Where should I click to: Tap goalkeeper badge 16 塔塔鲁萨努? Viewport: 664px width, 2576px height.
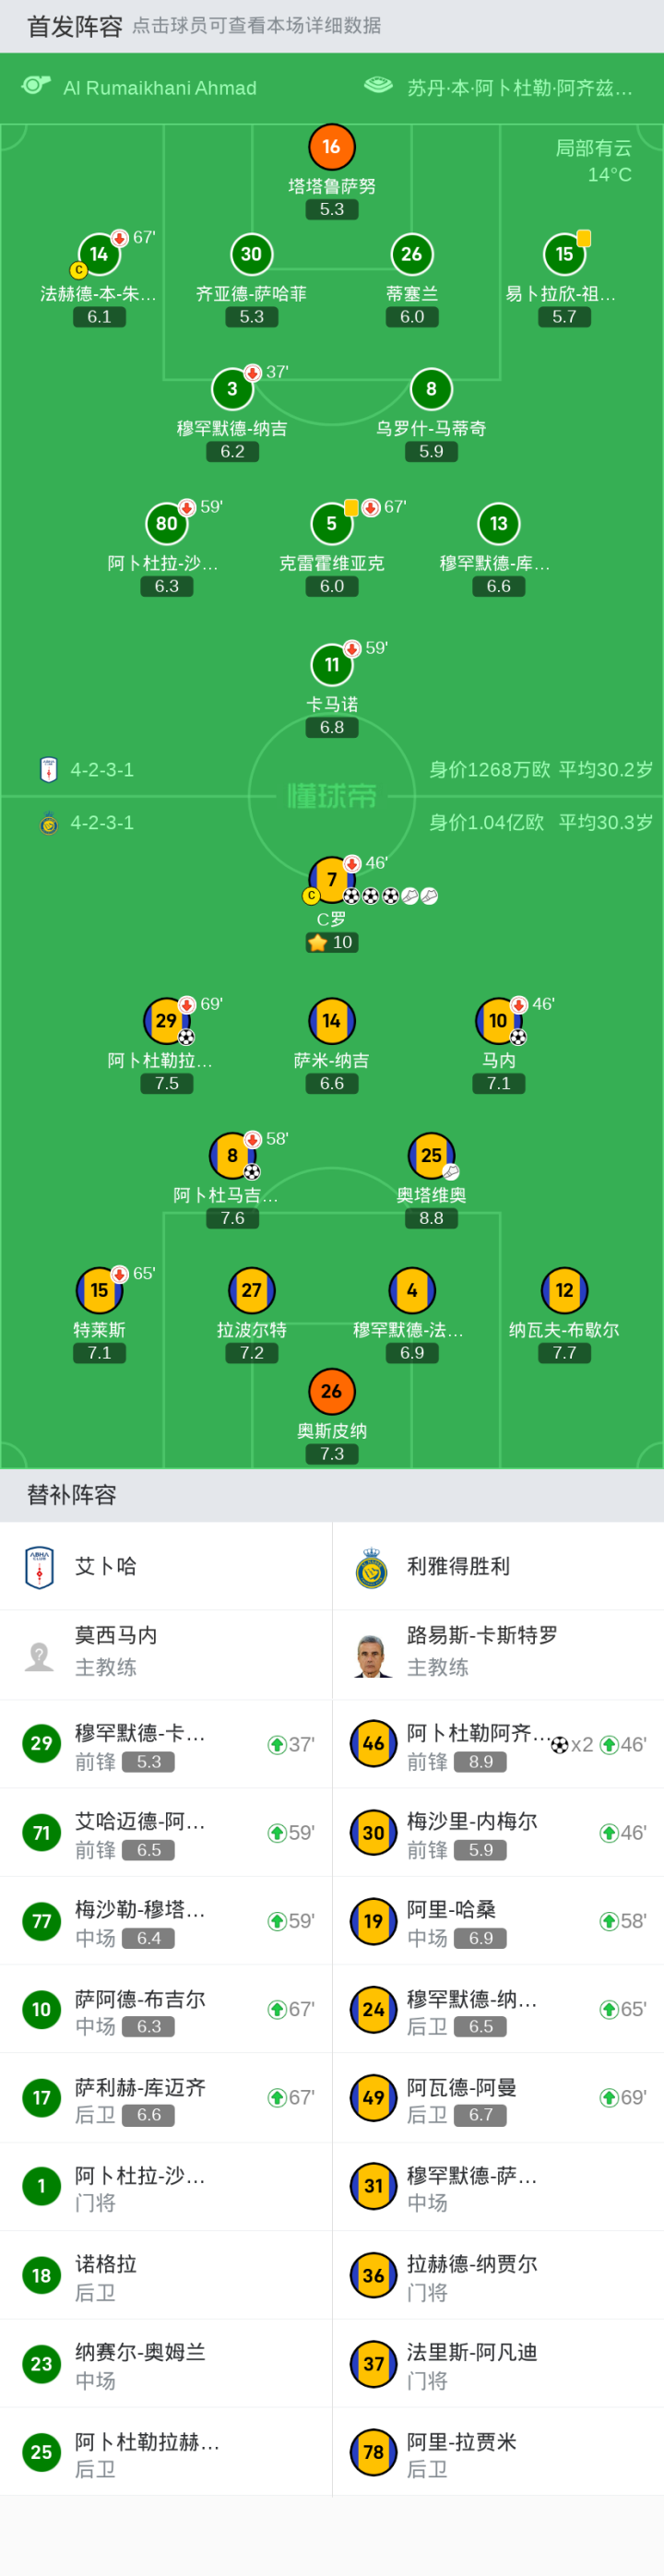click(331, 147)
